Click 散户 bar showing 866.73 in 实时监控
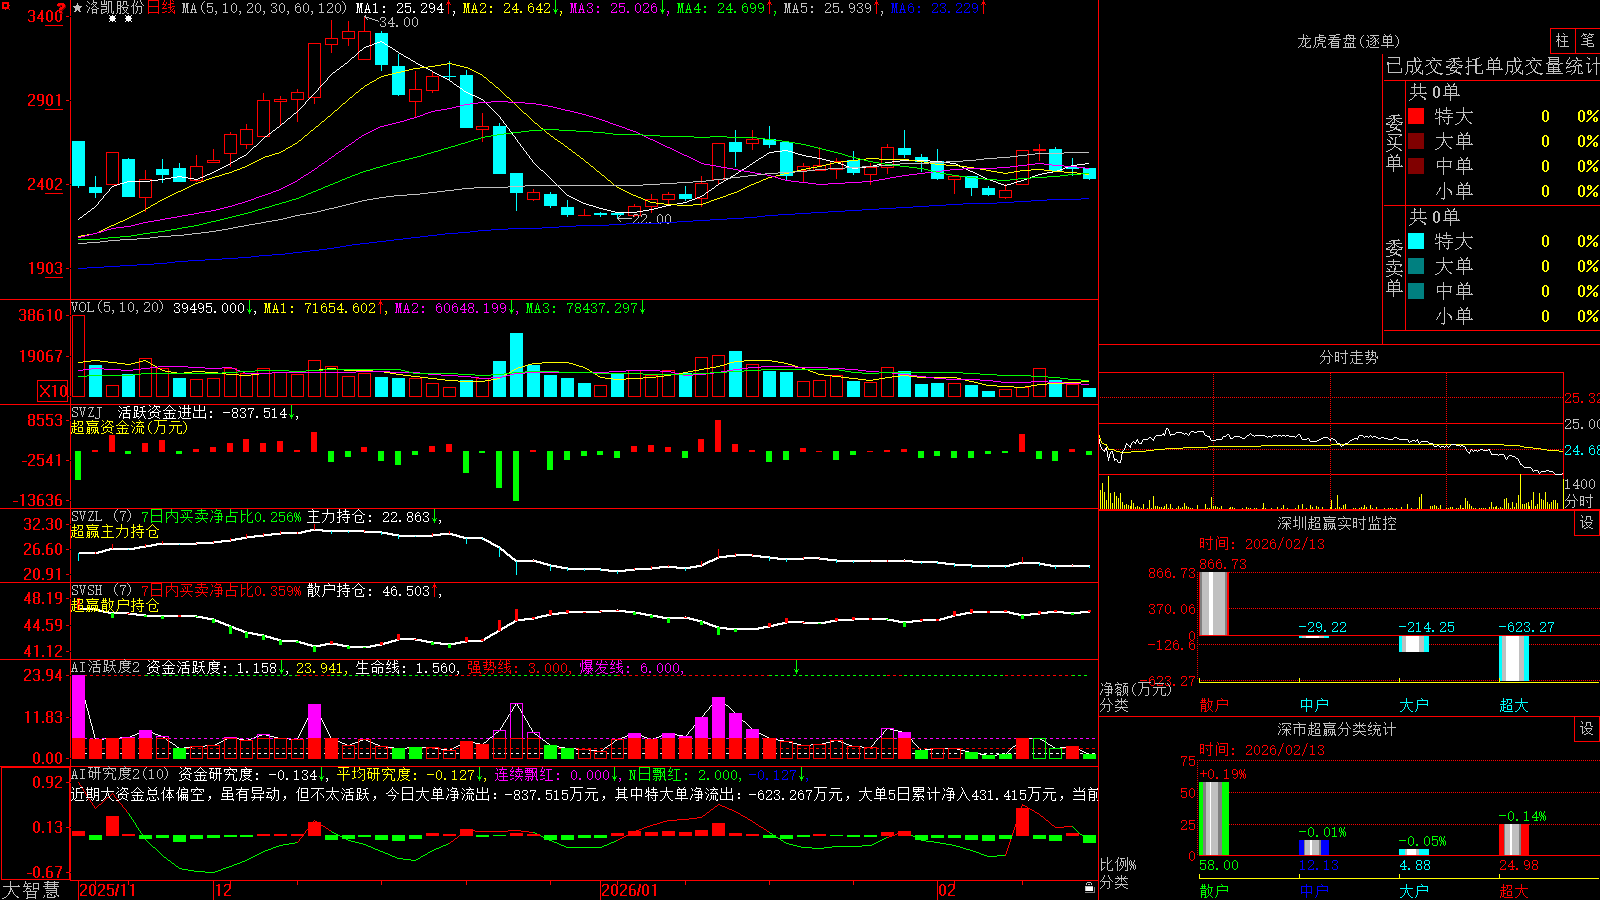Viewport: 1600px width, 900px height. [1214, 604]
